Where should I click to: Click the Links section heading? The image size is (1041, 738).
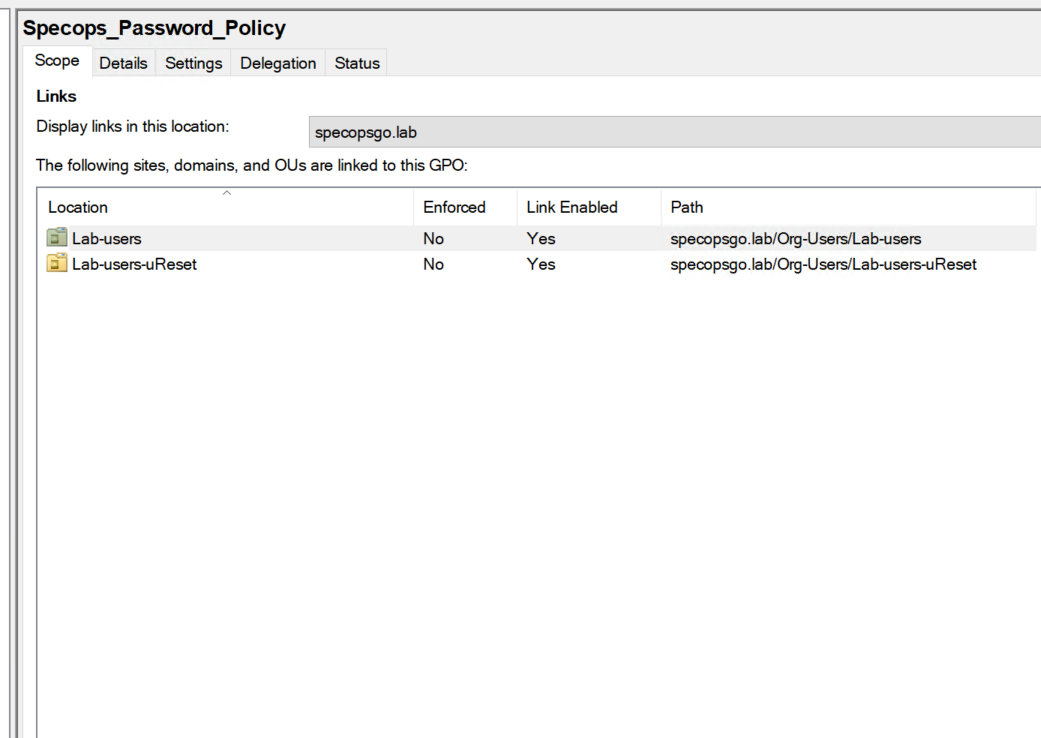(x=56, y=96)
